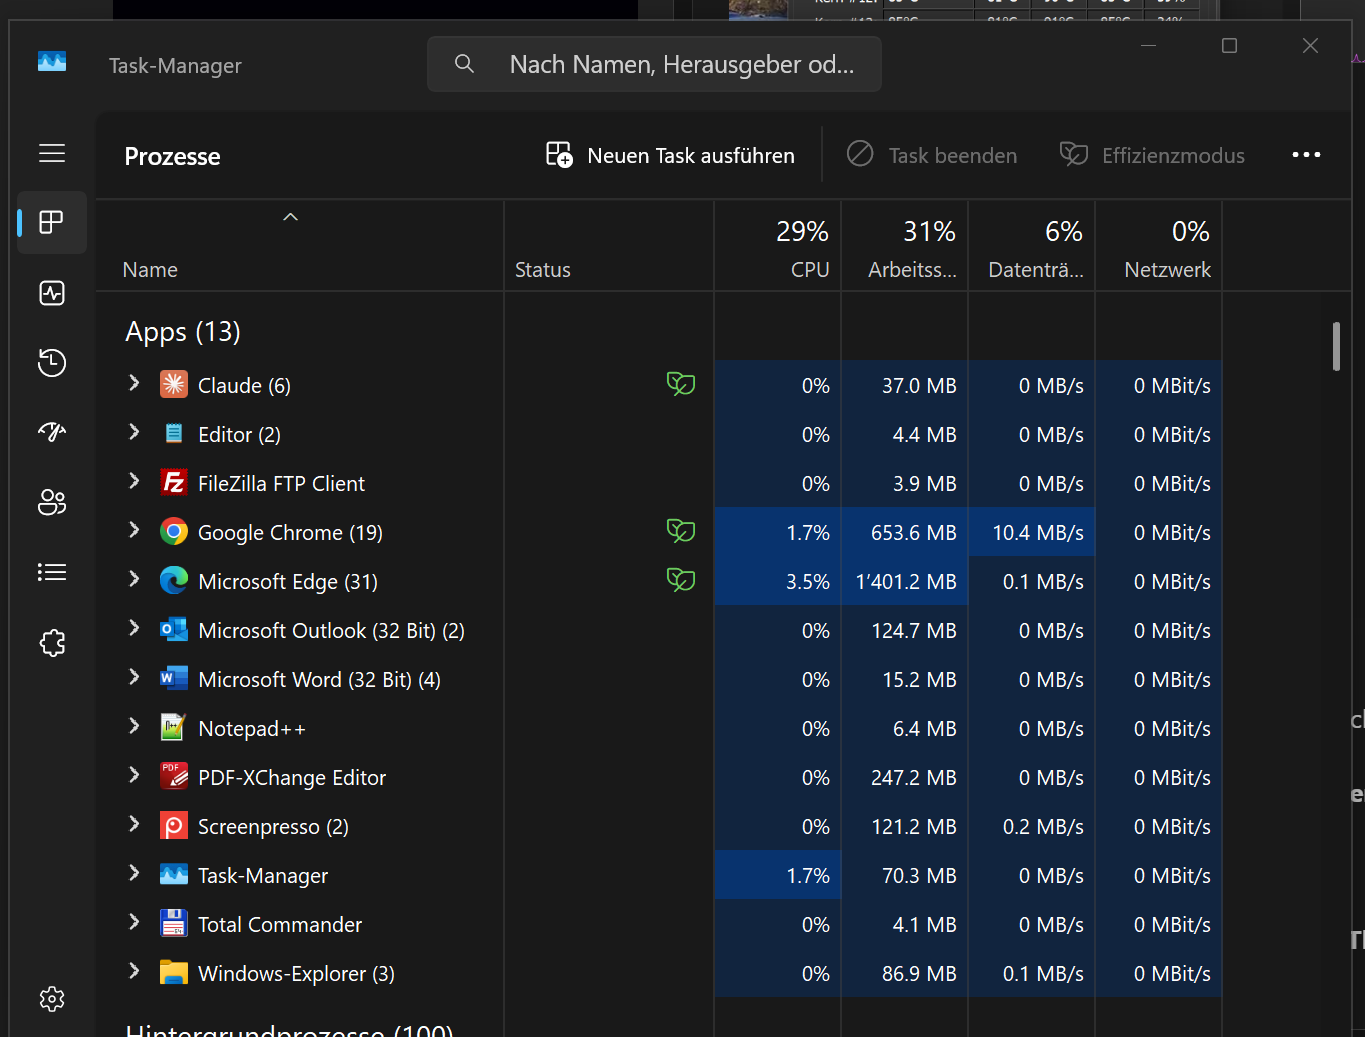
Task: Open the Details list sidebar icon
Action: click(x=52, y=572)
